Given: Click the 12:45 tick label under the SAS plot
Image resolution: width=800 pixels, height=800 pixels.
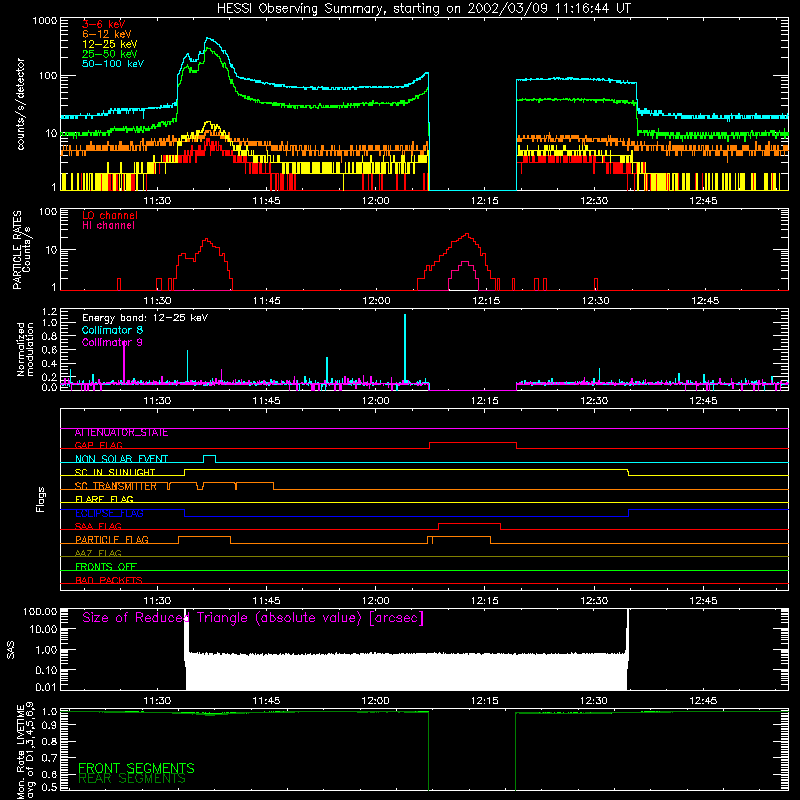Looking at the screenshot, I should [703, 701].
